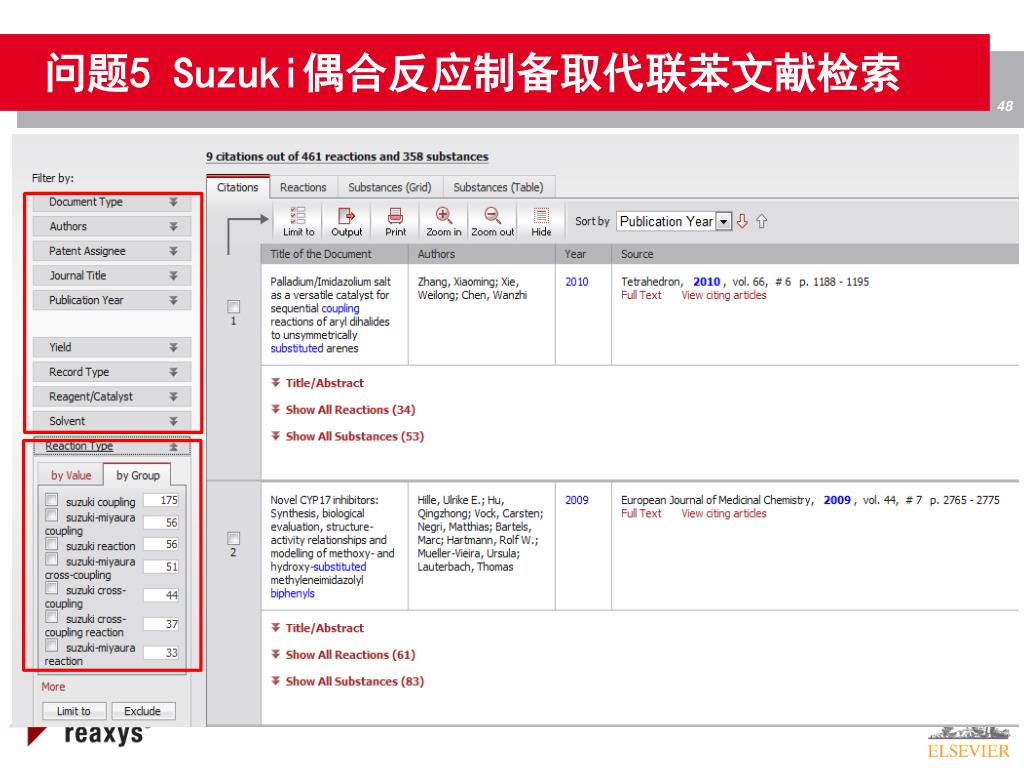
Task: Check the suzuki reaction checkbox
Action: click(x=52, y=545)
